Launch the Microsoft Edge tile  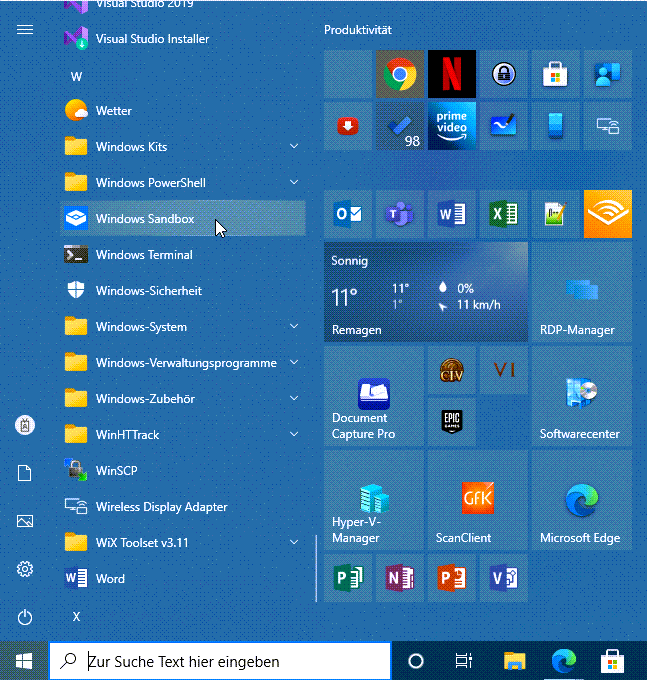point(582,500)
